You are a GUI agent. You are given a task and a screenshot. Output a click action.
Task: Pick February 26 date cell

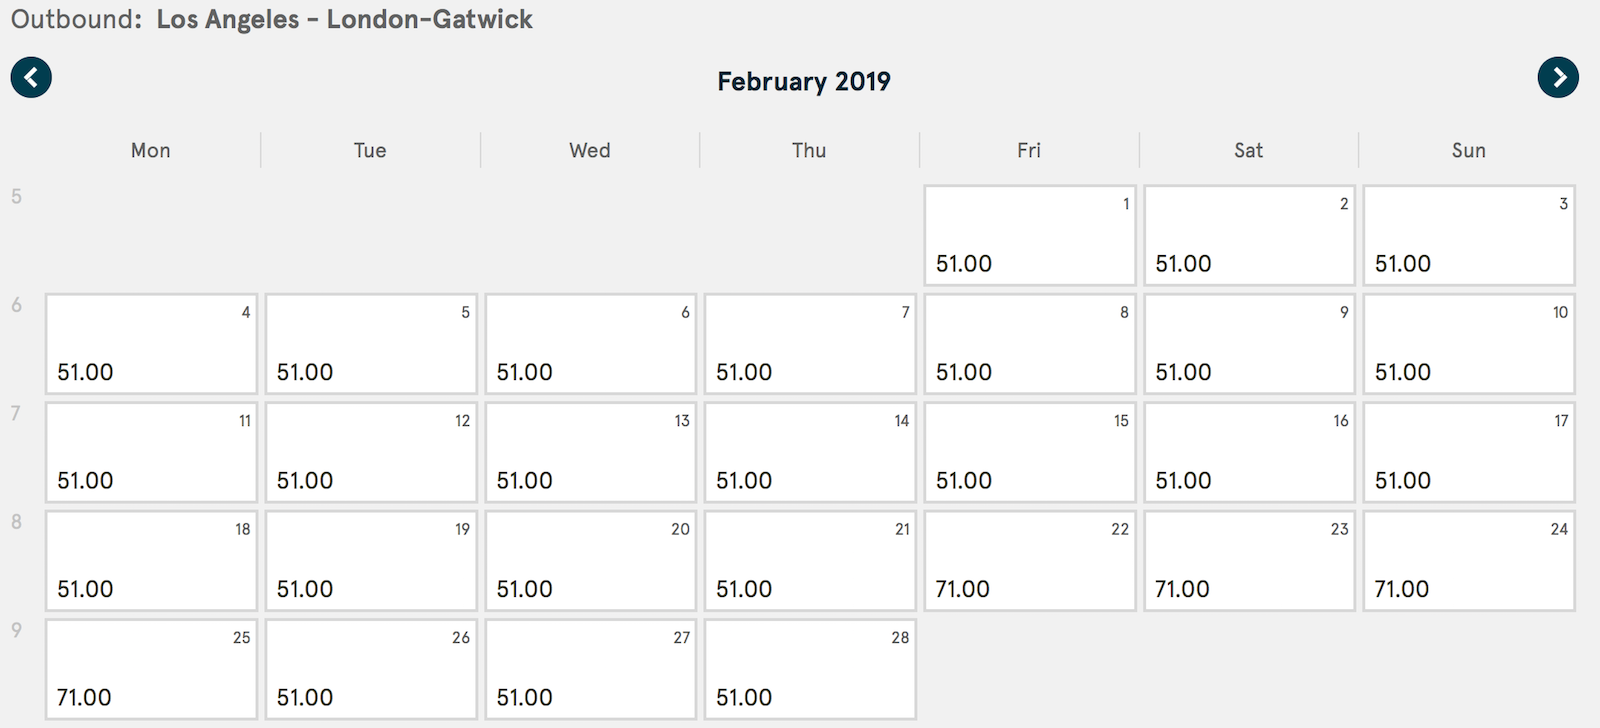coord(371,669)
